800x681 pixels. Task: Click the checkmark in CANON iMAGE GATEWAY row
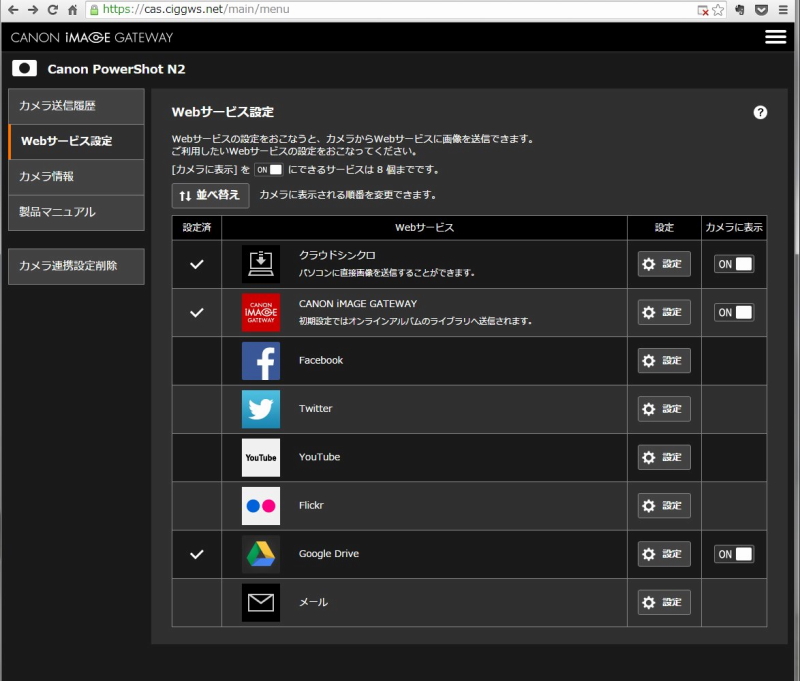(x=197, y=312)
